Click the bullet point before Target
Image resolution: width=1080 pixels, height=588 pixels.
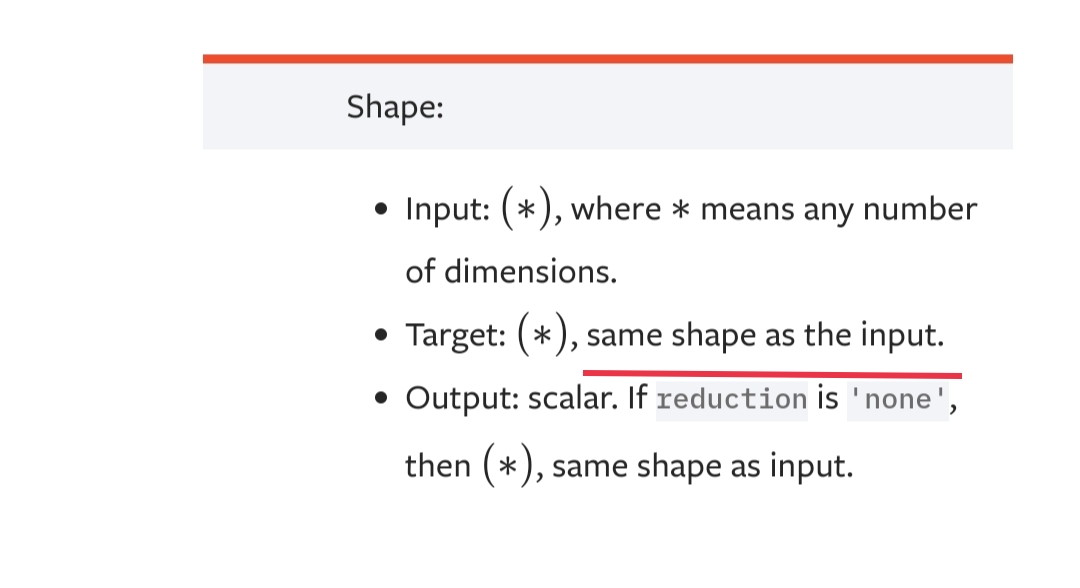[380, 337]
